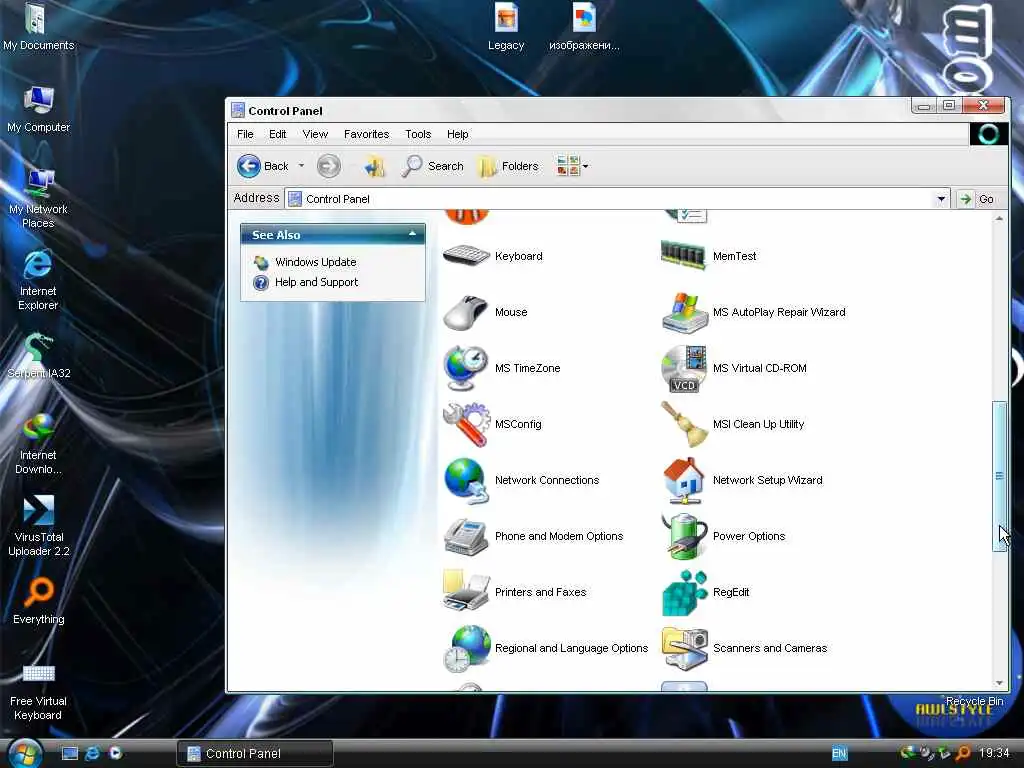Click the EN language indicator
The width and height of the screenshot is (1024, 768).
pyautogui.click(x=839, y=754)
